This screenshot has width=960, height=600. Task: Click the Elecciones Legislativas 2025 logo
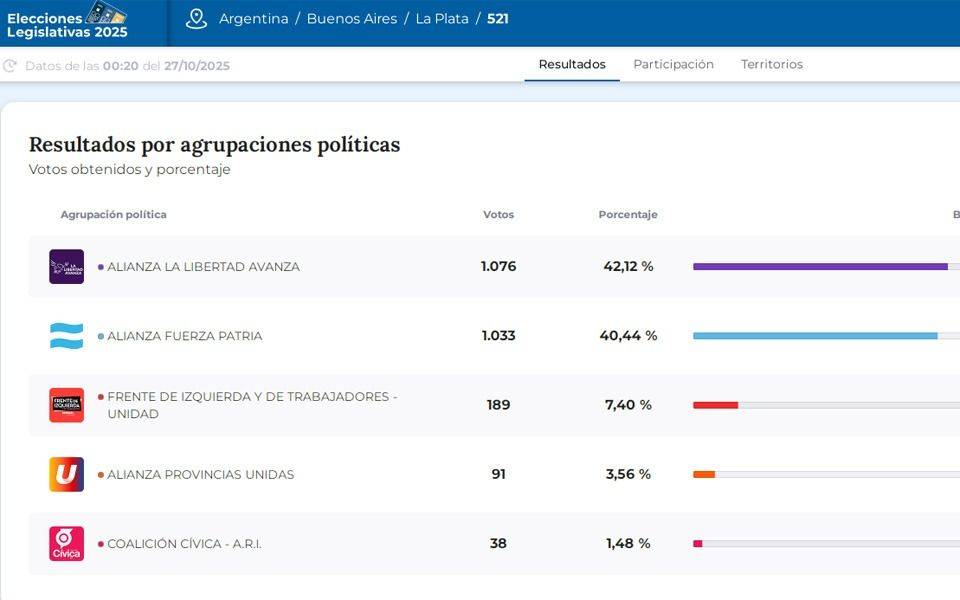tap(68, 20)
